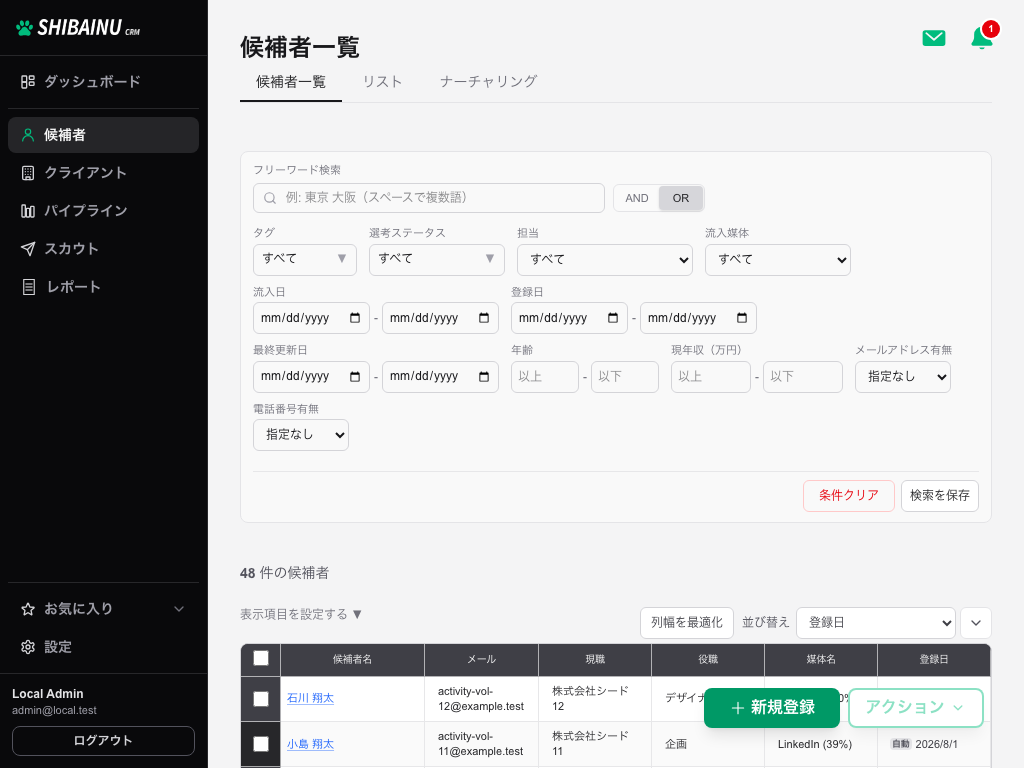This screenshot has height=768, width=1024.
Task: Open the mail envelope icon
Action: pos(933,38)
